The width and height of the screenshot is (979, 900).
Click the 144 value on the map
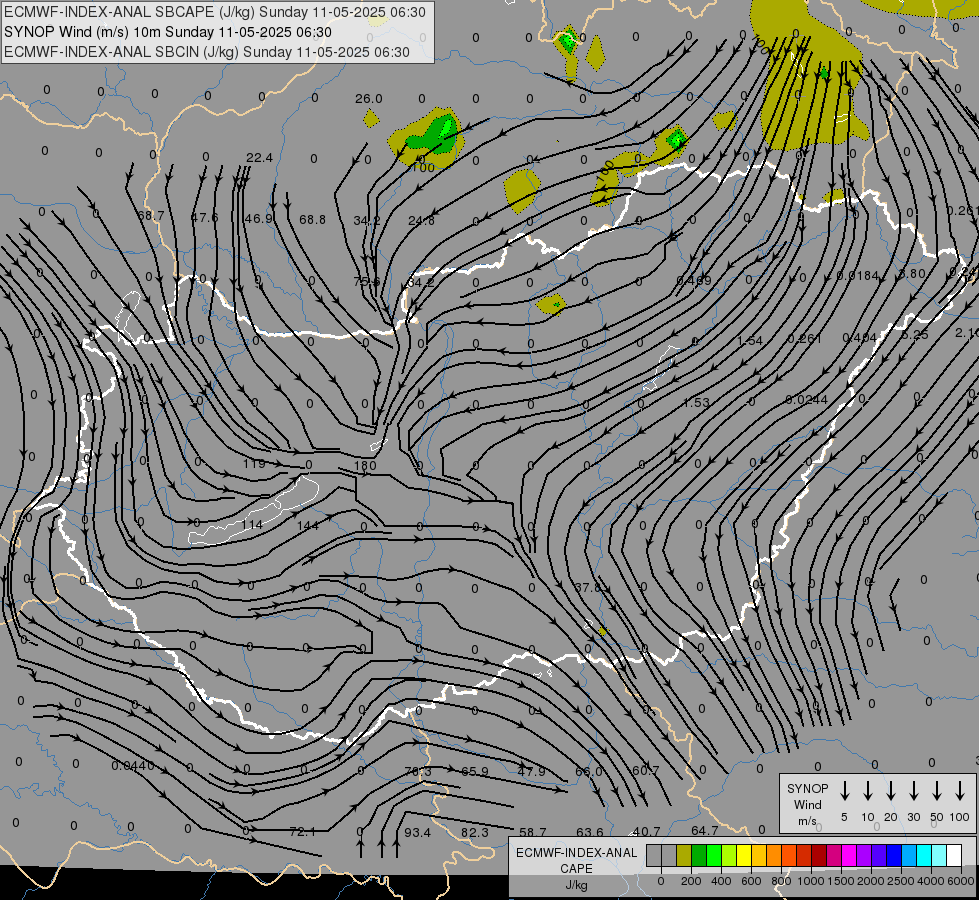click(308, 525)
